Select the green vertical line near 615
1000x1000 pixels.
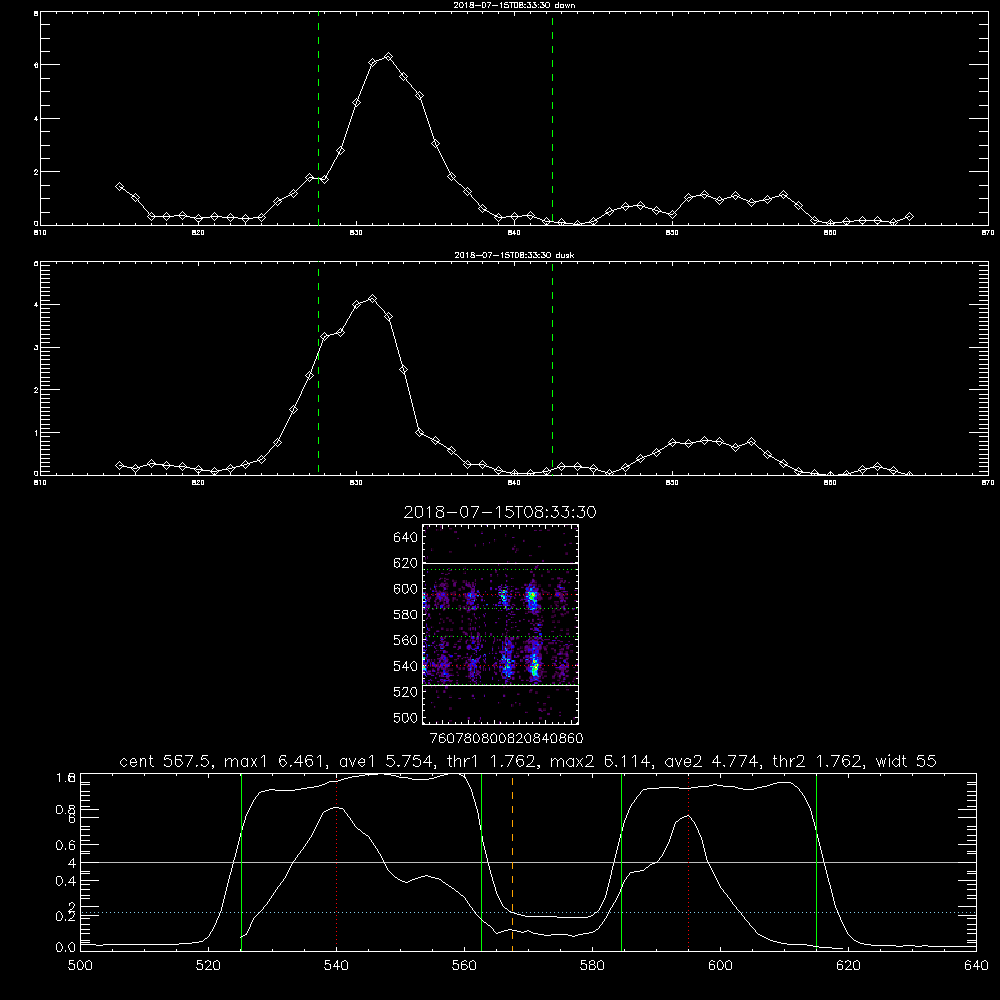pyautogui.click(x=816, y=861)
